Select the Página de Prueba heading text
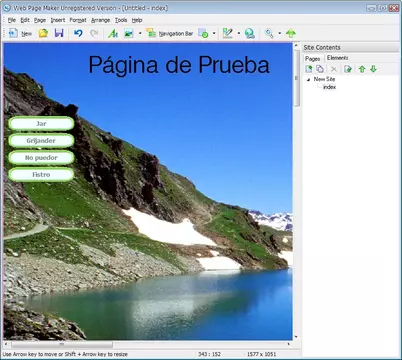This screenshot has width=402, height=360. click(x=179, y=65)
